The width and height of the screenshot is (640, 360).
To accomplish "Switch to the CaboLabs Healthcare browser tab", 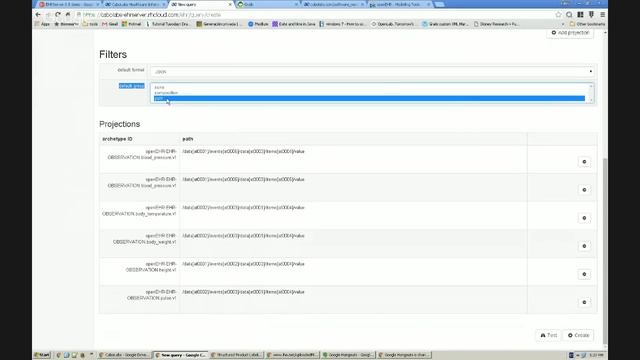I will (x=134, y=4).
